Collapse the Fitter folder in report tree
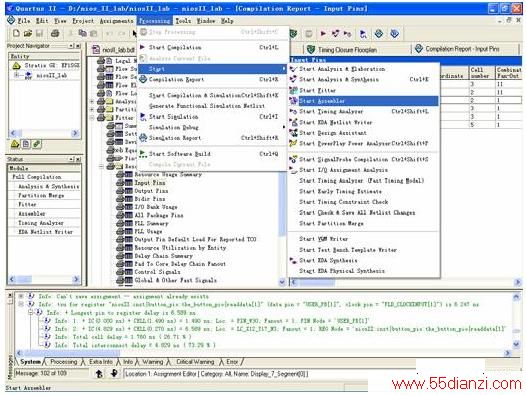This screenshot has width=526, height=395. [92, 118]
